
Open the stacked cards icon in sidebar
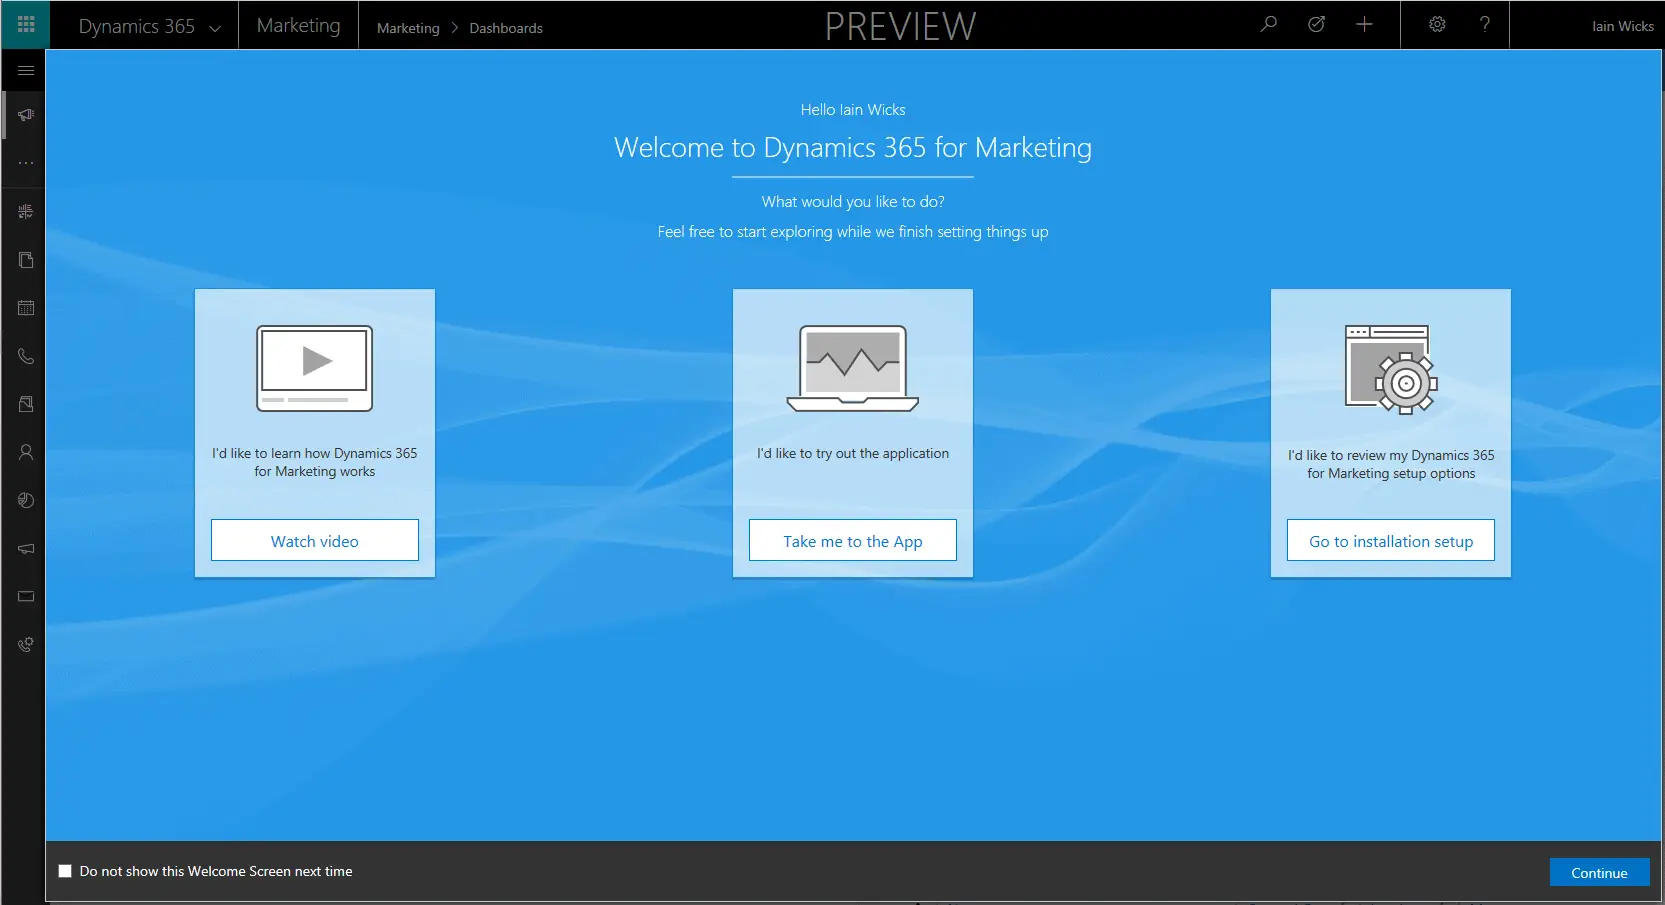(x=26, y=404)
